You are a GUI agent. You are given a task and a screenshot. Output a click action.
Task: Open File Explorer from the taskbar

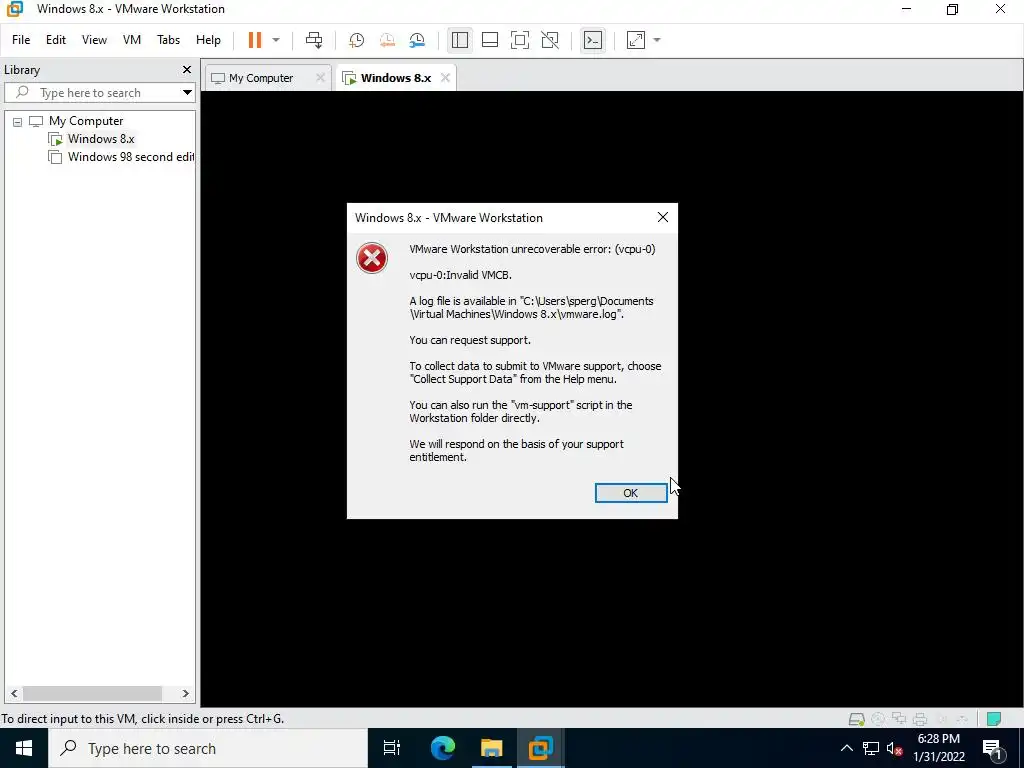492,748
